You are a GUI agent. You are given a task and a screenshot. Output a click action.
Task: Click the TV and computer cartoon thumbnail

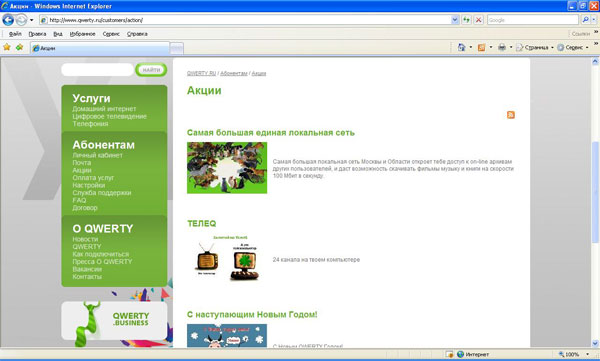tap(227, 259)
